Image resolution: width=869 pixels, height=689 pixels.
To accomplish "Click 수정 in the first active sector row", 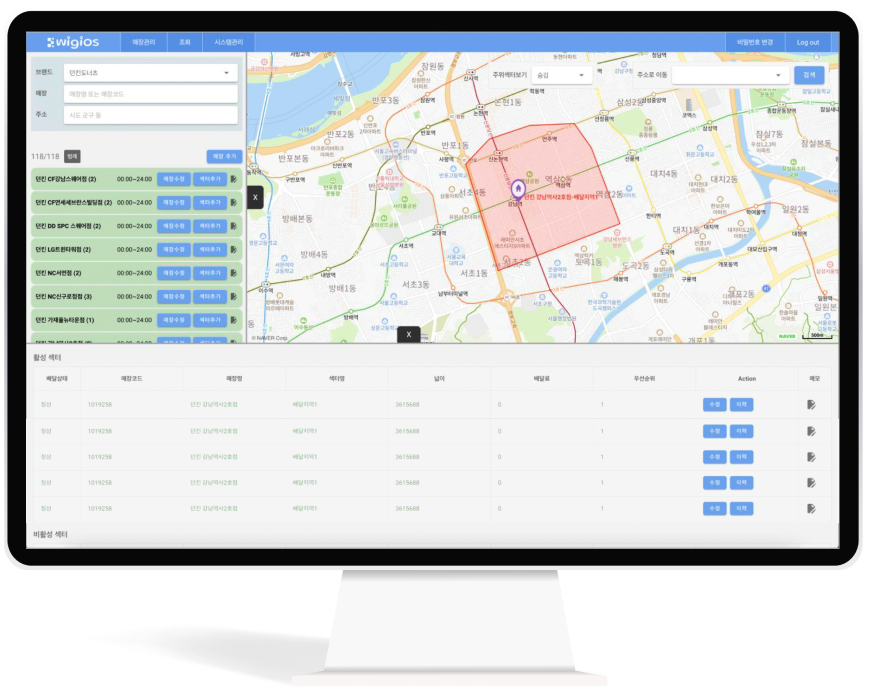I will click(x=714, y=405).
